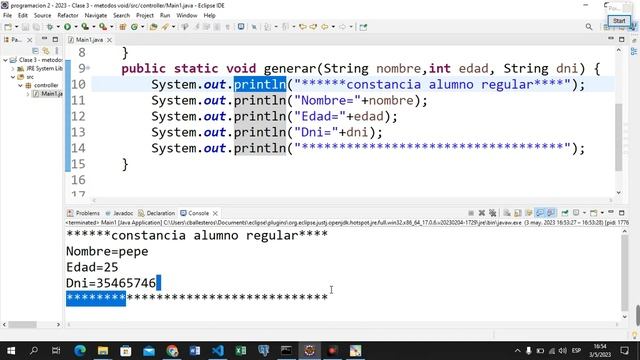Toggle Show Console on Standard Out change
The image size is (640, 360).
(540, 213)
